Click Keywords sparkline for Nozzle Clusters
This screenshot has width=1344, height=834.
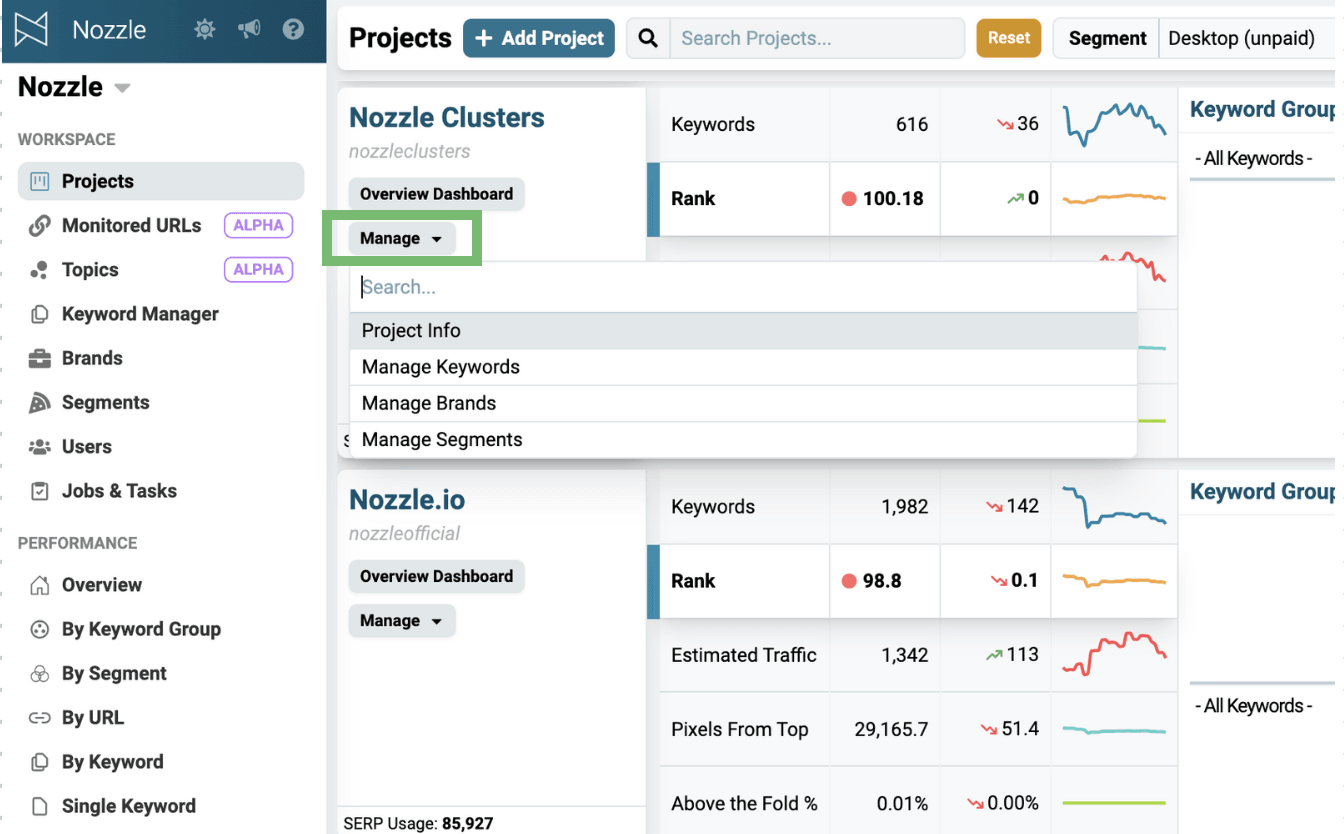[1114, 124]
